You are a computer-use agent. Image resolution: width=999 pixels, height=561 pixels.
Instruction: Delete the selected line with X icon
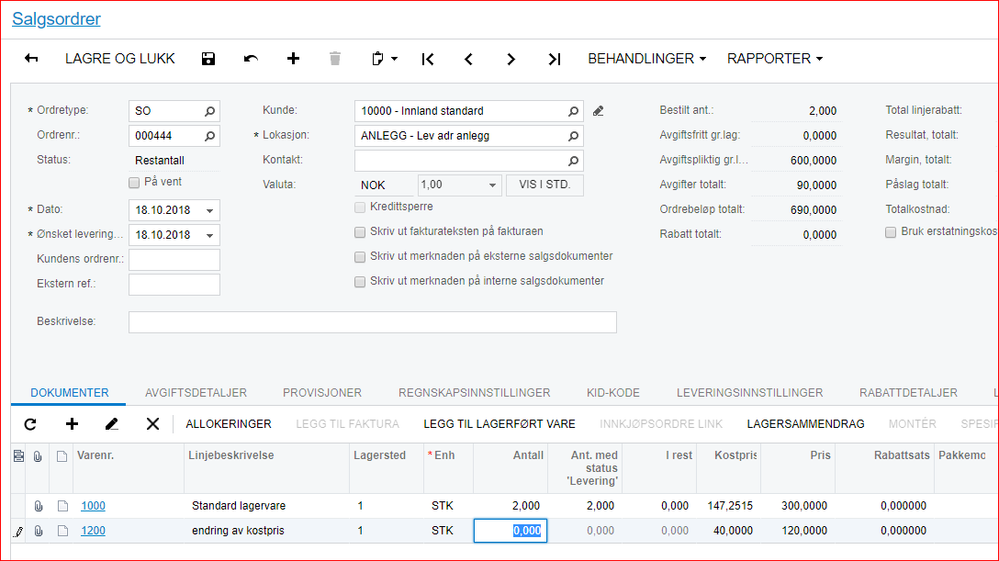click(x=153, y=424)
